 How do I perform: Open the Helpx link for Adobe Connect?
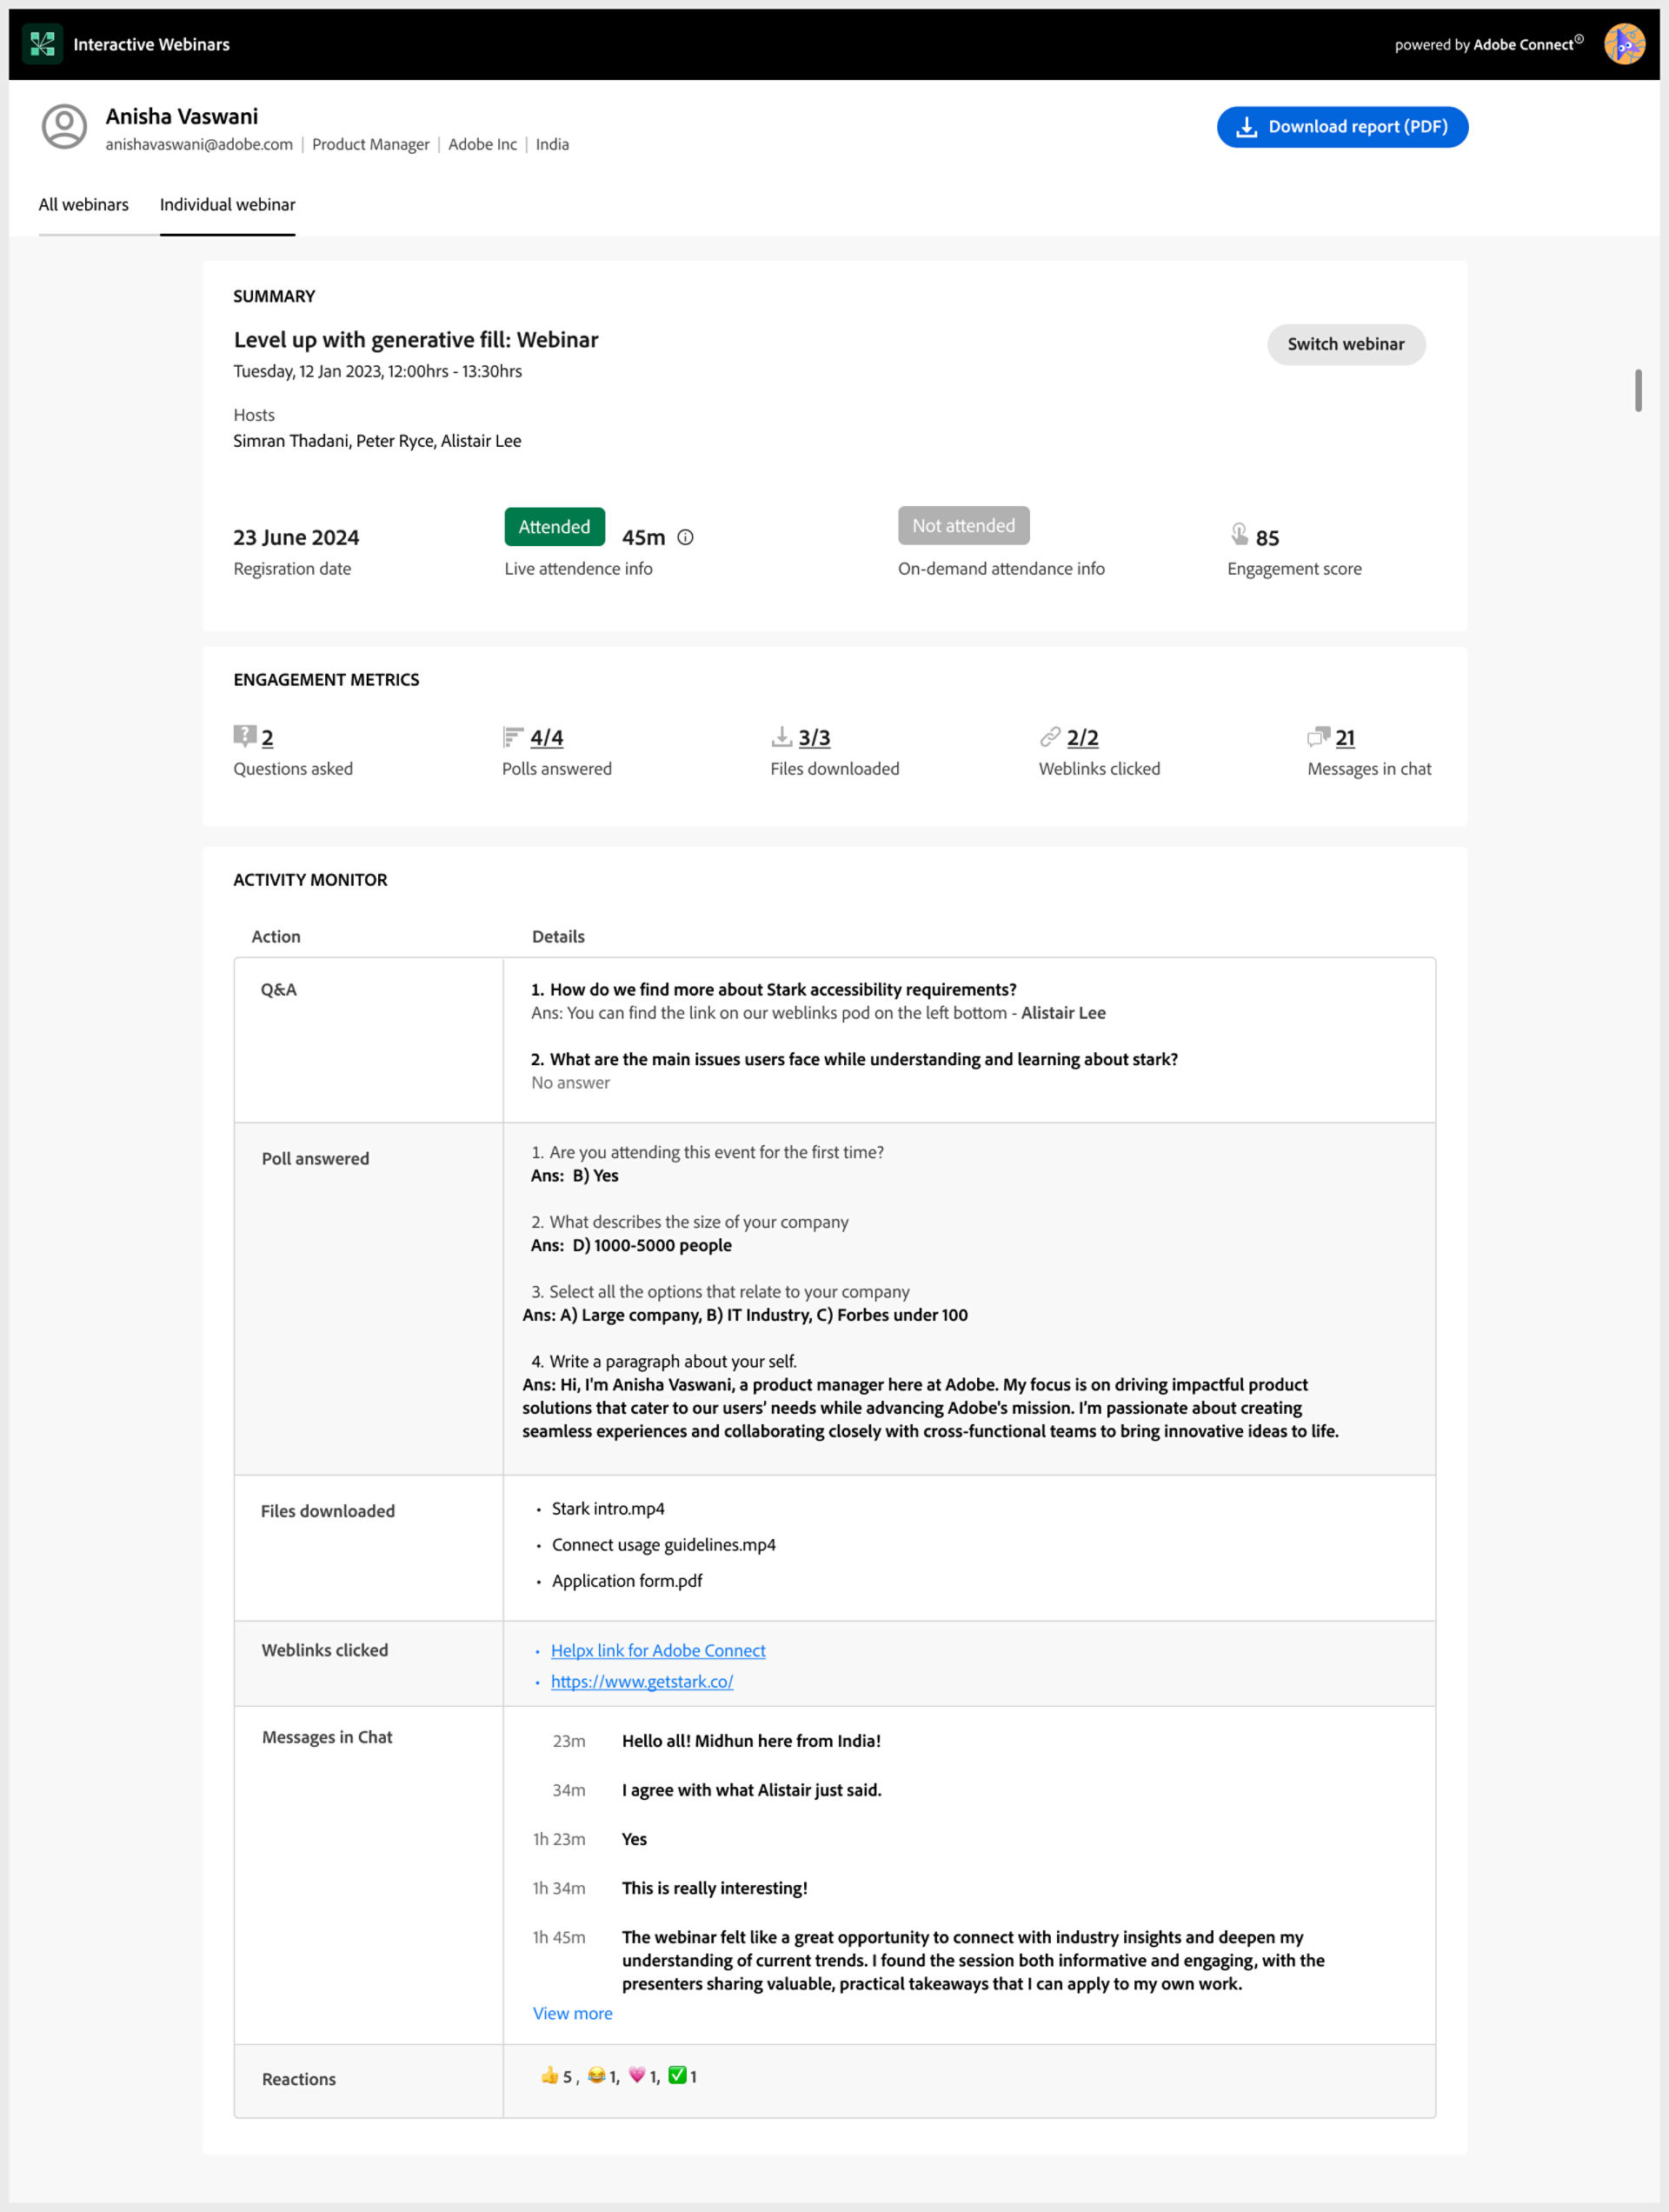click(659, 1649)
